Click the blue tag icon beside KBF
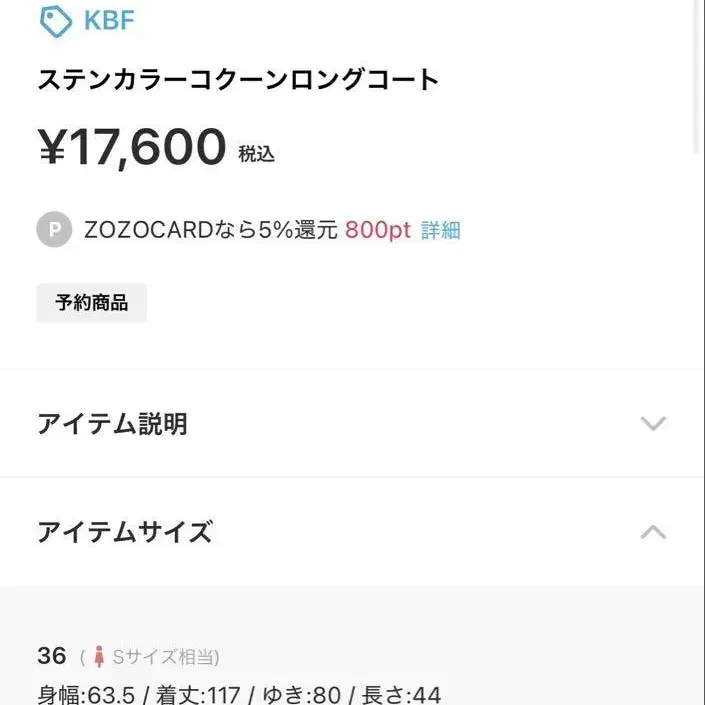 tap(56, 20)
